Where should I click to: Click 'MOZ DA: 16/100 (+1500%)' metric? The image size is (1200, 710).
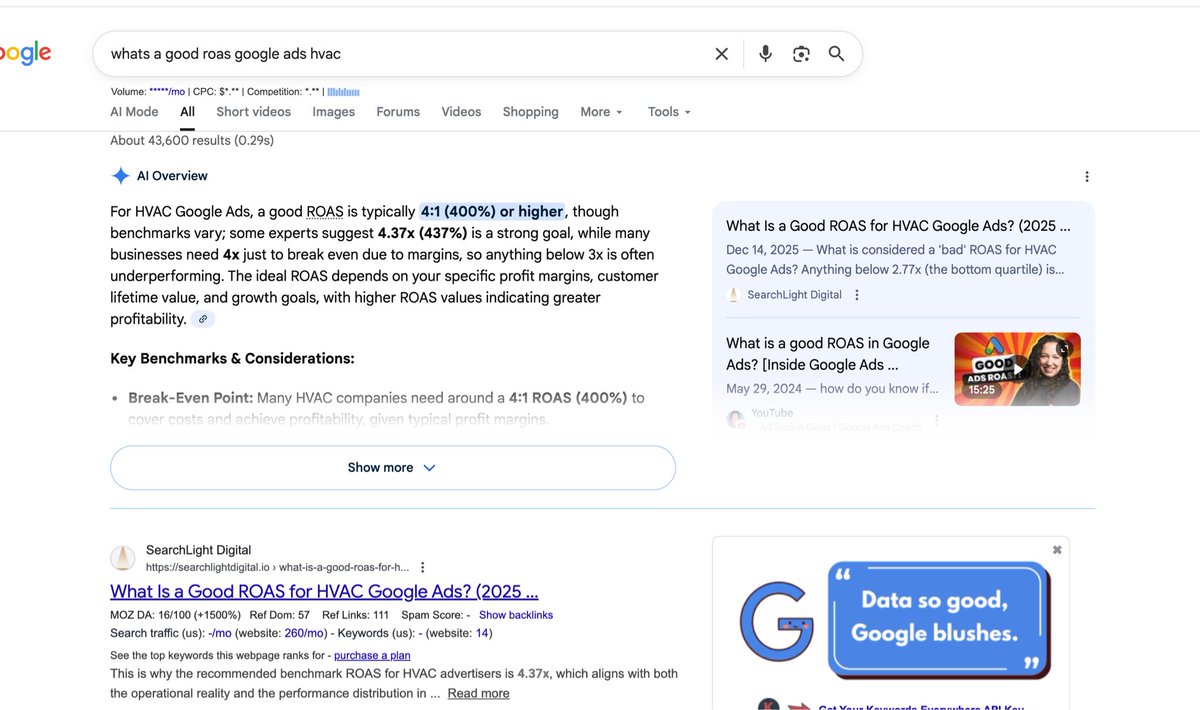[x=174, y=615]
